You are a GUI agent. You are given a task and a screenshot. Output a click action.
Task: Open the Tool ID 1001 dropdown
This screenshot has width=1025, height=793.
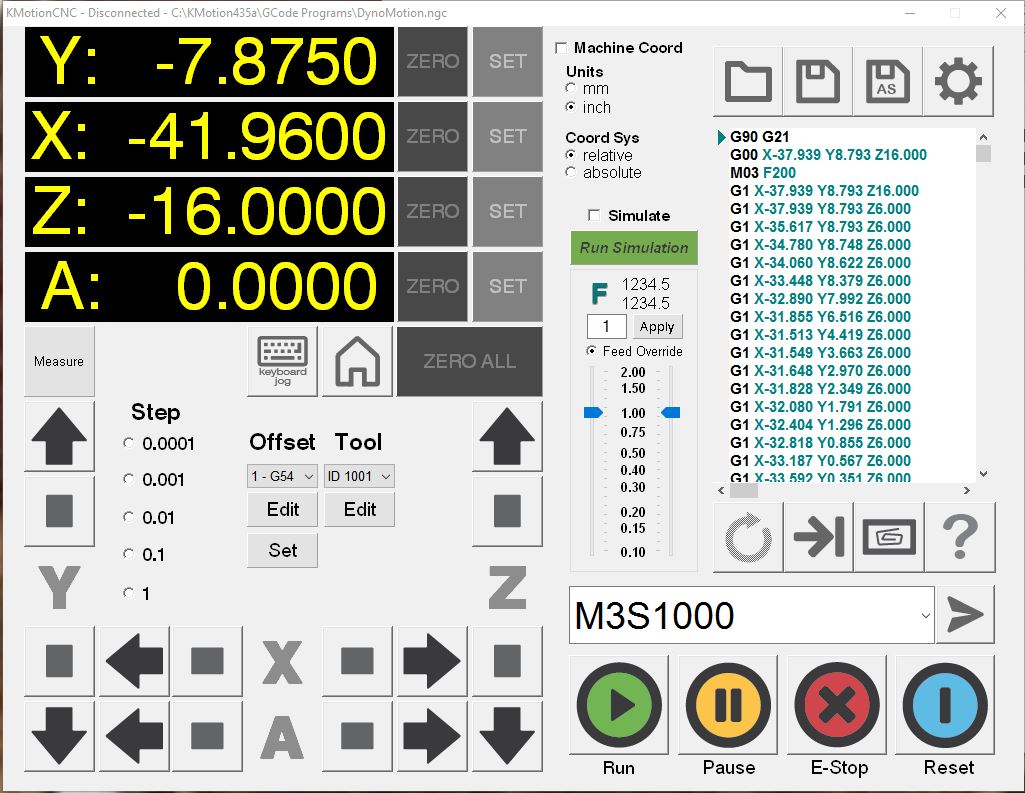[x=359, y=477]
